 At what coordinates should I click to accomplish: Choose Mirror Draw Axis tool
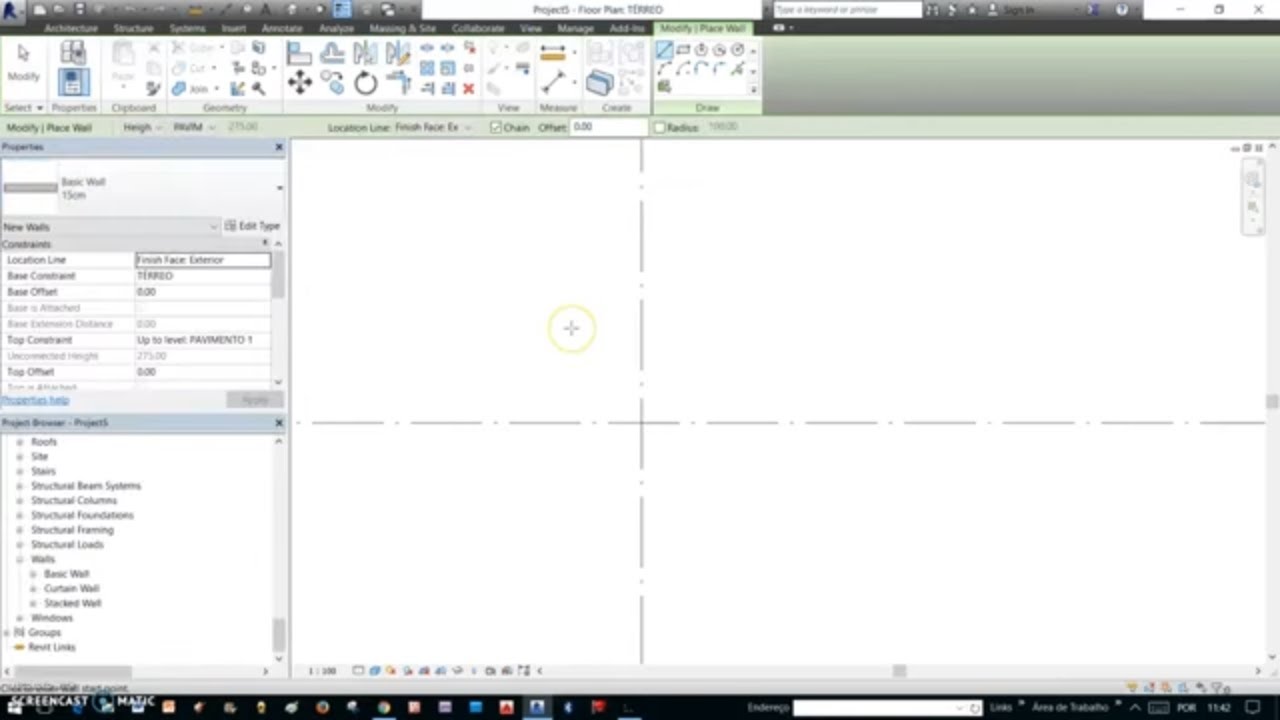398,53
